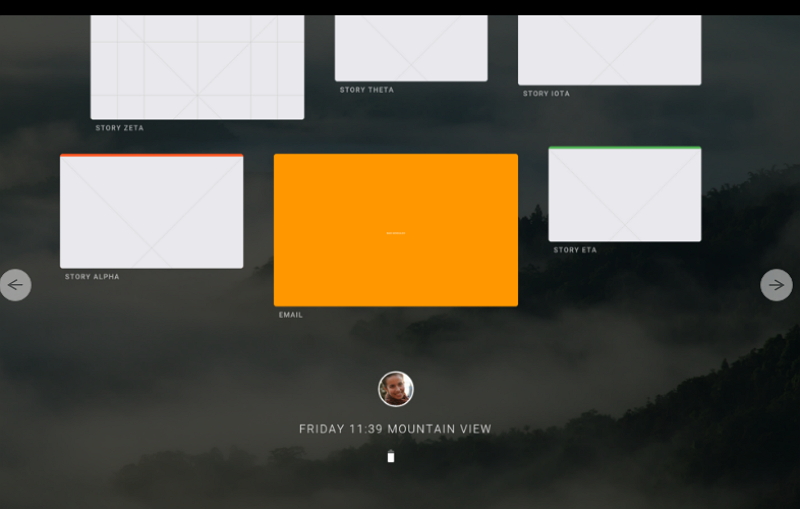The height and width of the screenshot is (509, 800).
Task: Click the battery status icon
Action: click(391, 457)
